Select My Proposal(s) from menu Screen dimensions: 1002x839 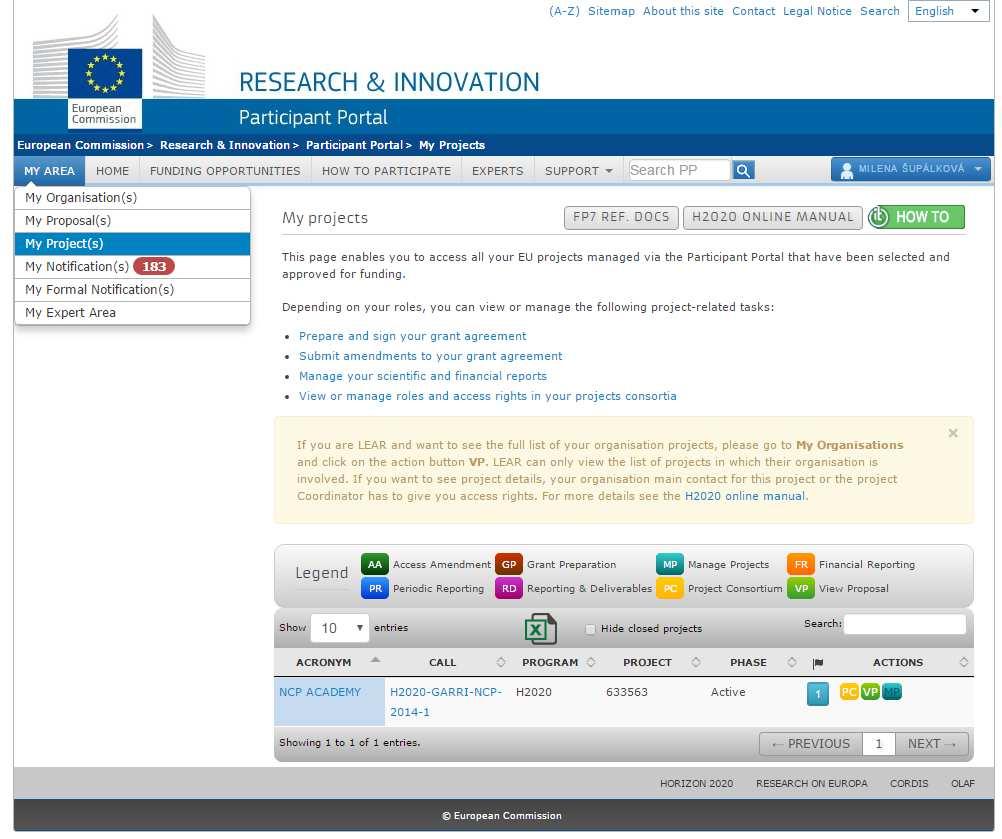[x=132, y=220]
